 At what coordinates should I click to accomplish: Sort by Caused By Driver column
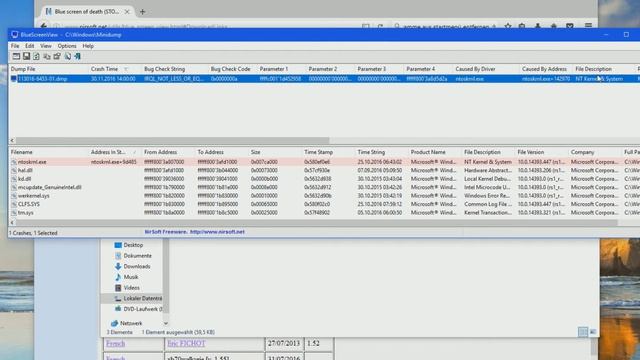pyautogui.click(x=486, y=69)
